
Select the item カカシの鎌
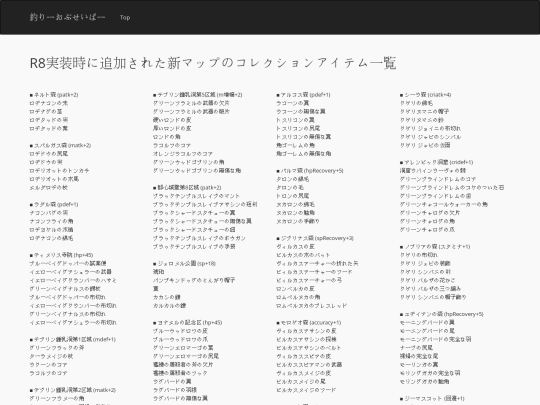coord(167,297)
